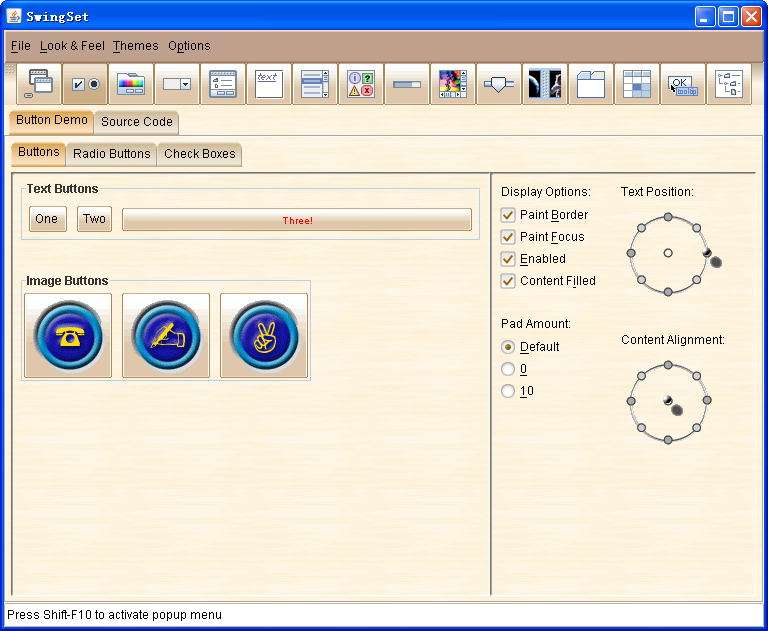
Task: Open the Scroll Pane demo icon
Action: coord(454,84)
